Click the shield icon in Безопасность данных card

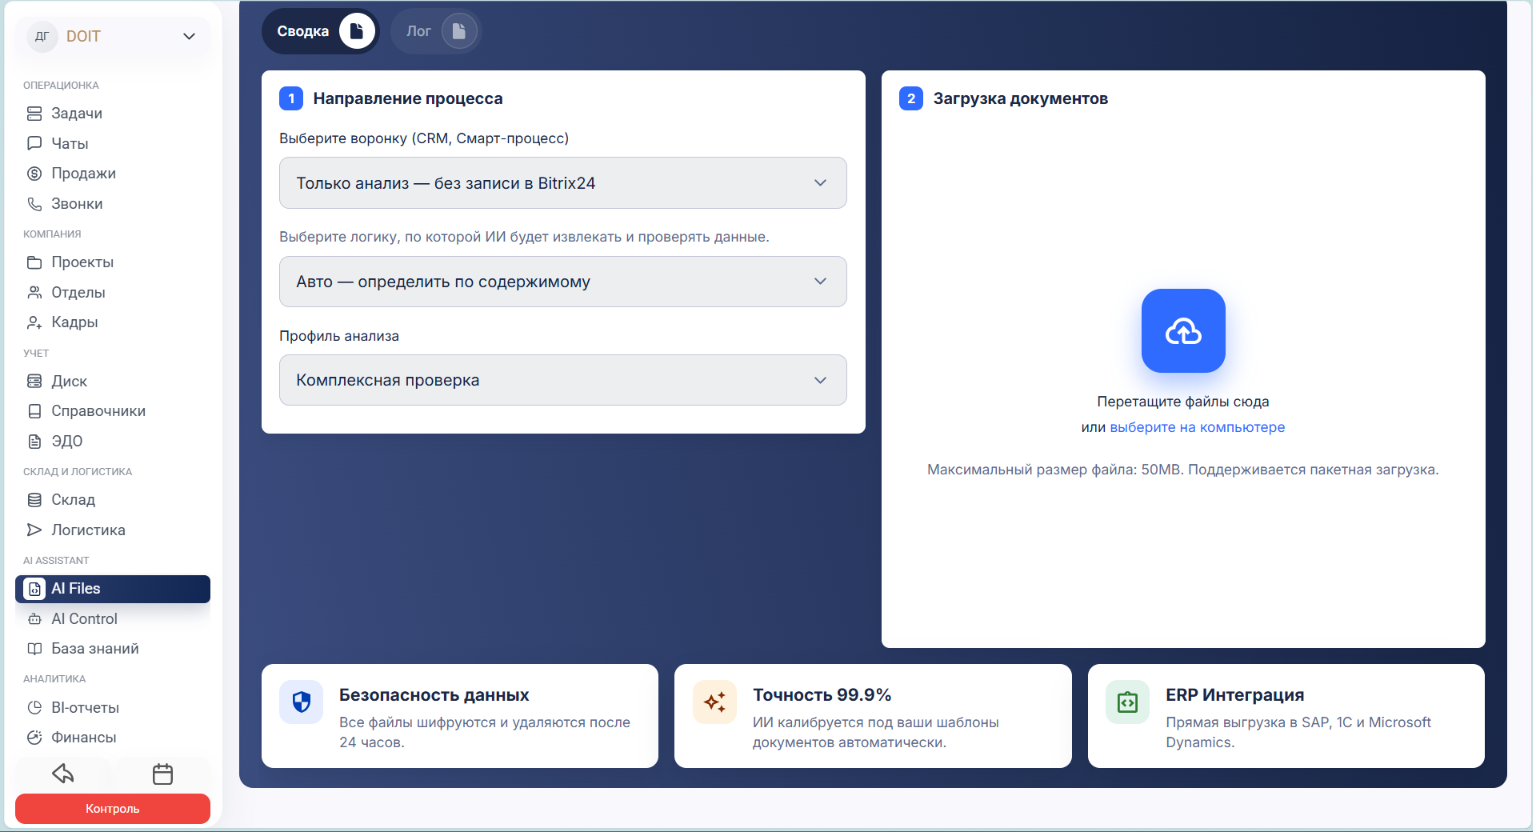tap(301, 703)
